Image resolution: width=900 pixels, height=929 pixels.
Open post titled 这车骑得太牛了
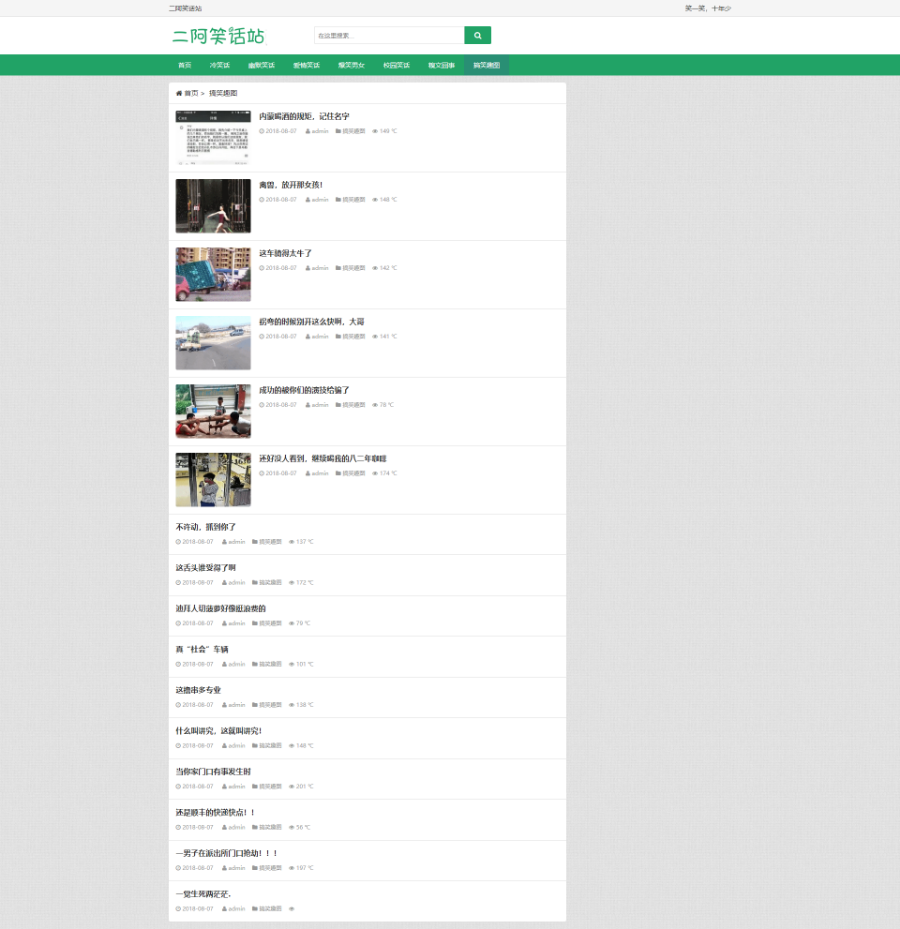tap(285, 254)
